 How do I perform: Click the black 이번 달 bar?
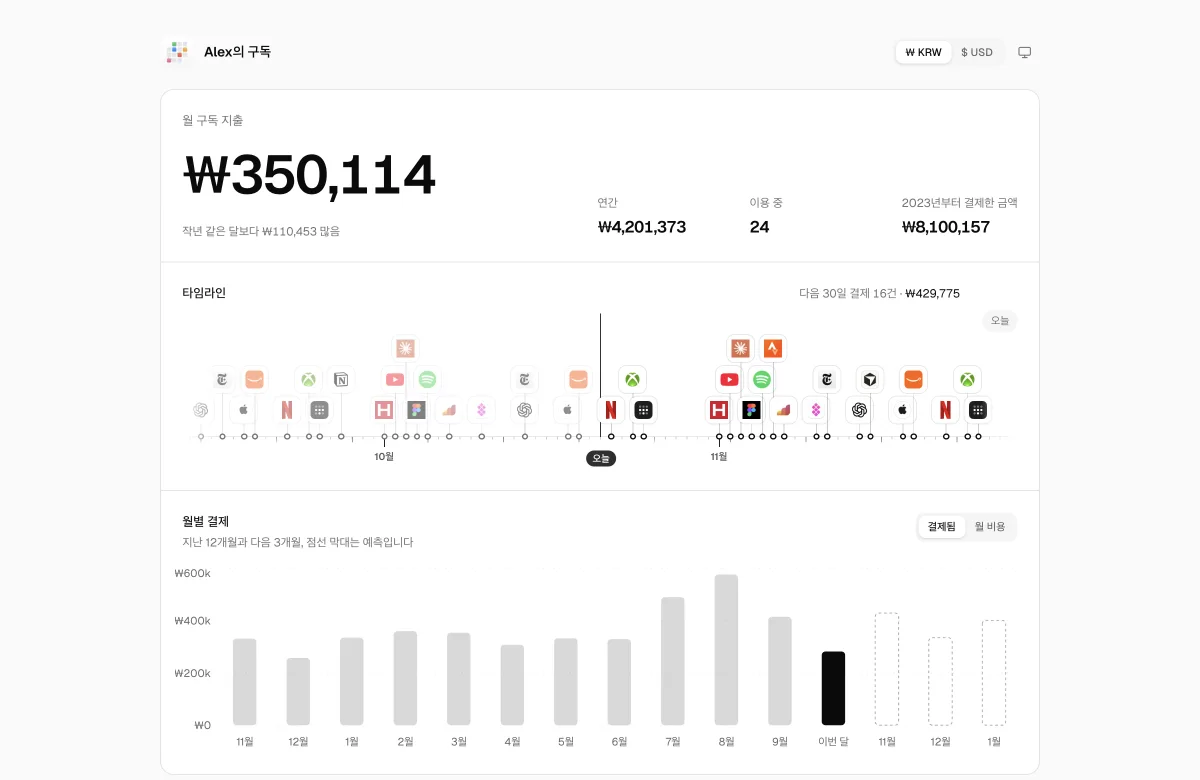(833, 688)
